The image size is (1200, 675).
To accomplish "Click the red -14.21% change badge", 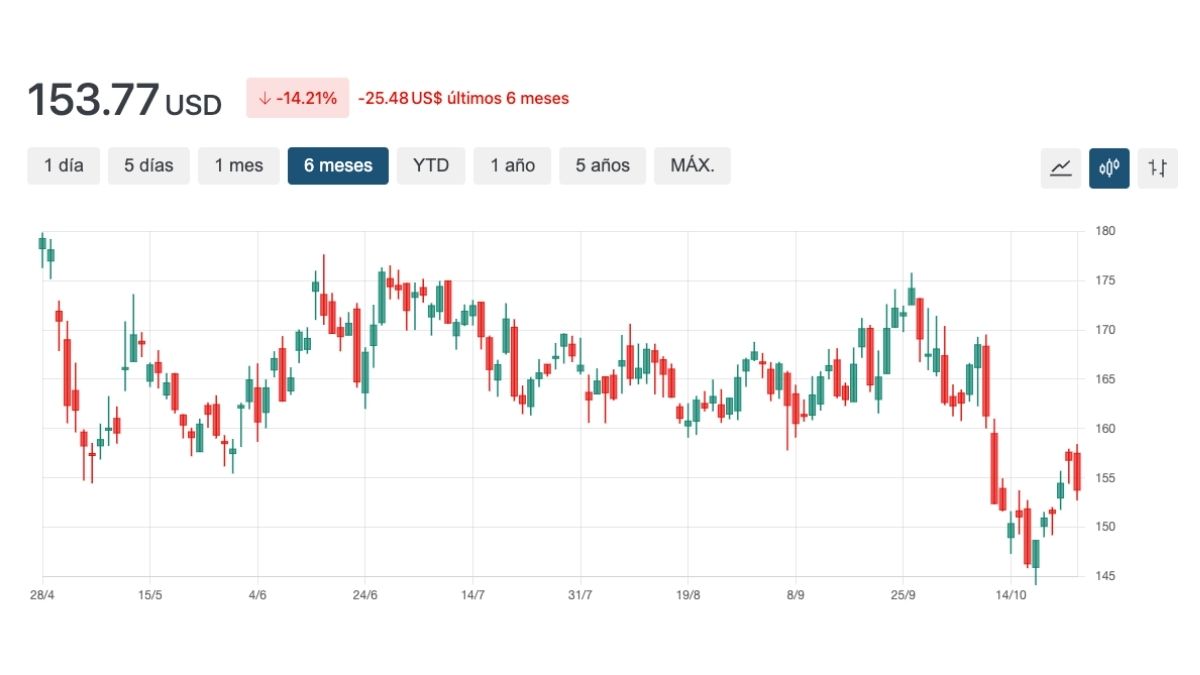I will pos(297,98).
